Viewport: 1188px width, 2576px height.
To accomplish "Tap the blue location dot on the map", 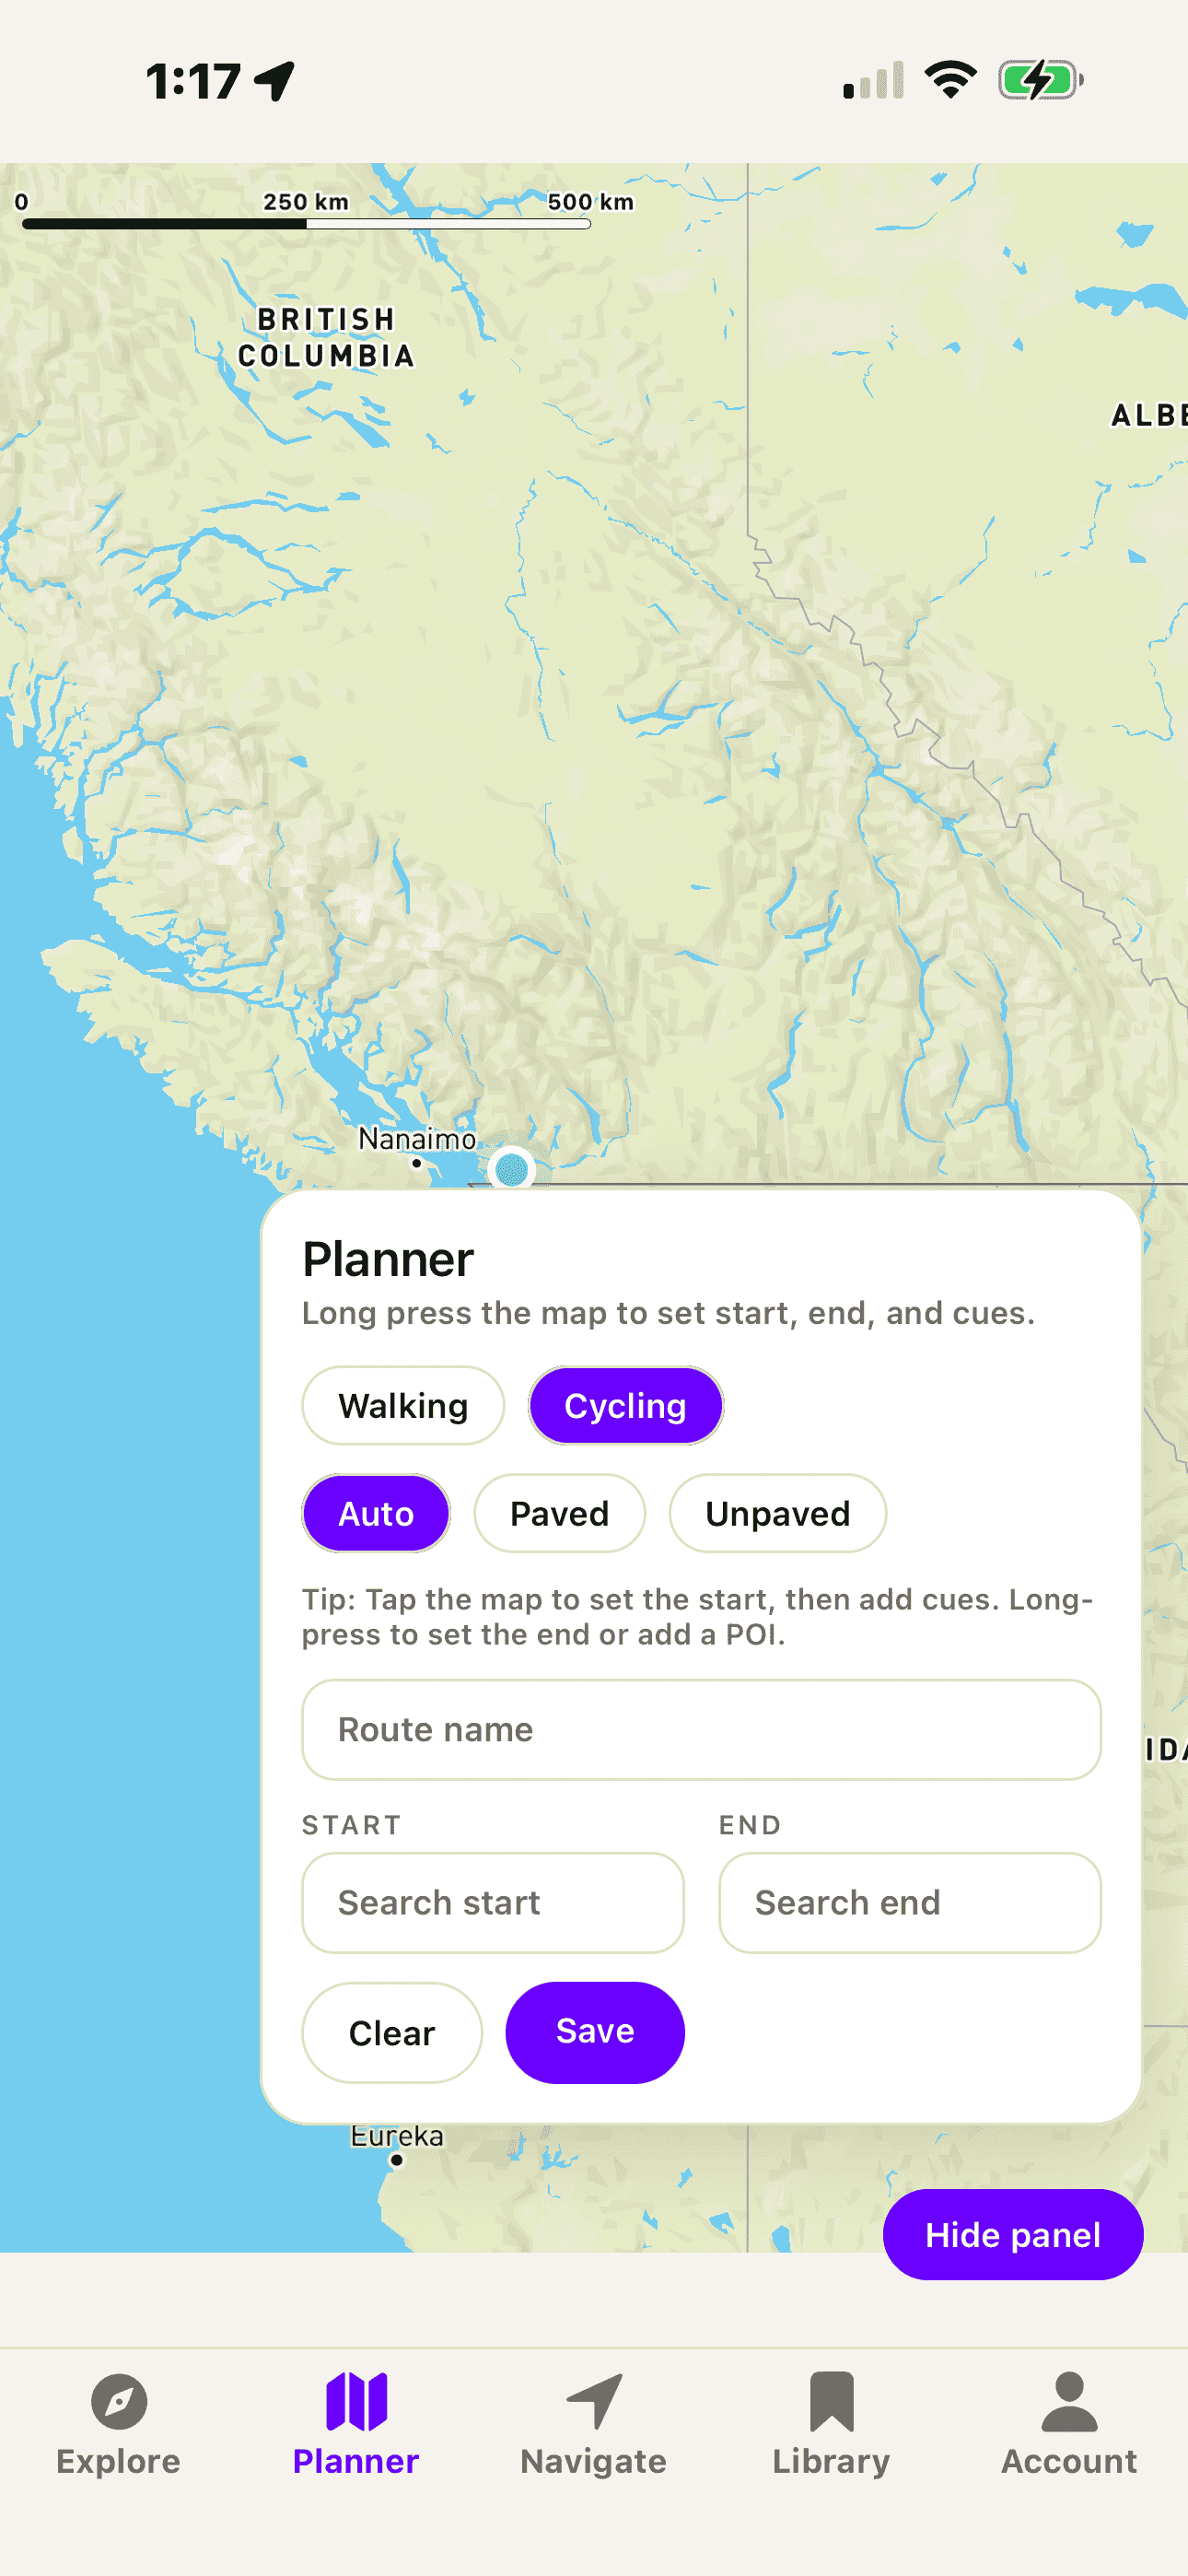I will tap(511, 1169).
